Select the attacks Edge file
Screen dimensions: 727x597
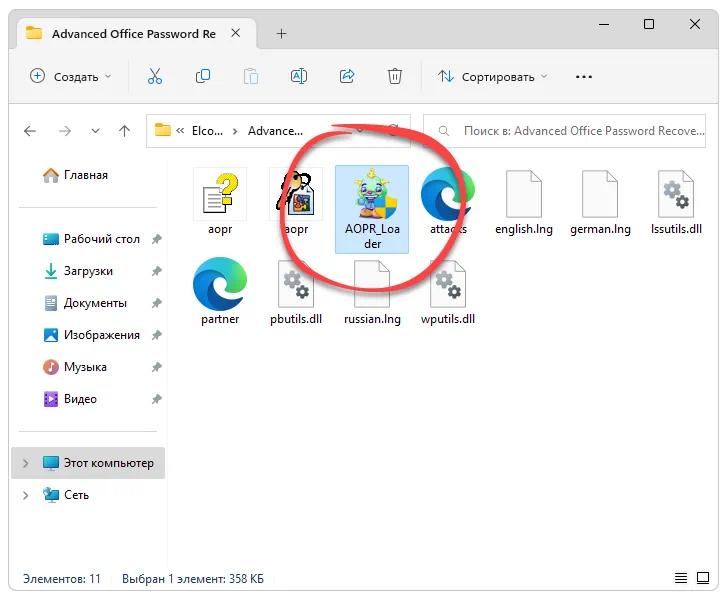coord(448,202)
